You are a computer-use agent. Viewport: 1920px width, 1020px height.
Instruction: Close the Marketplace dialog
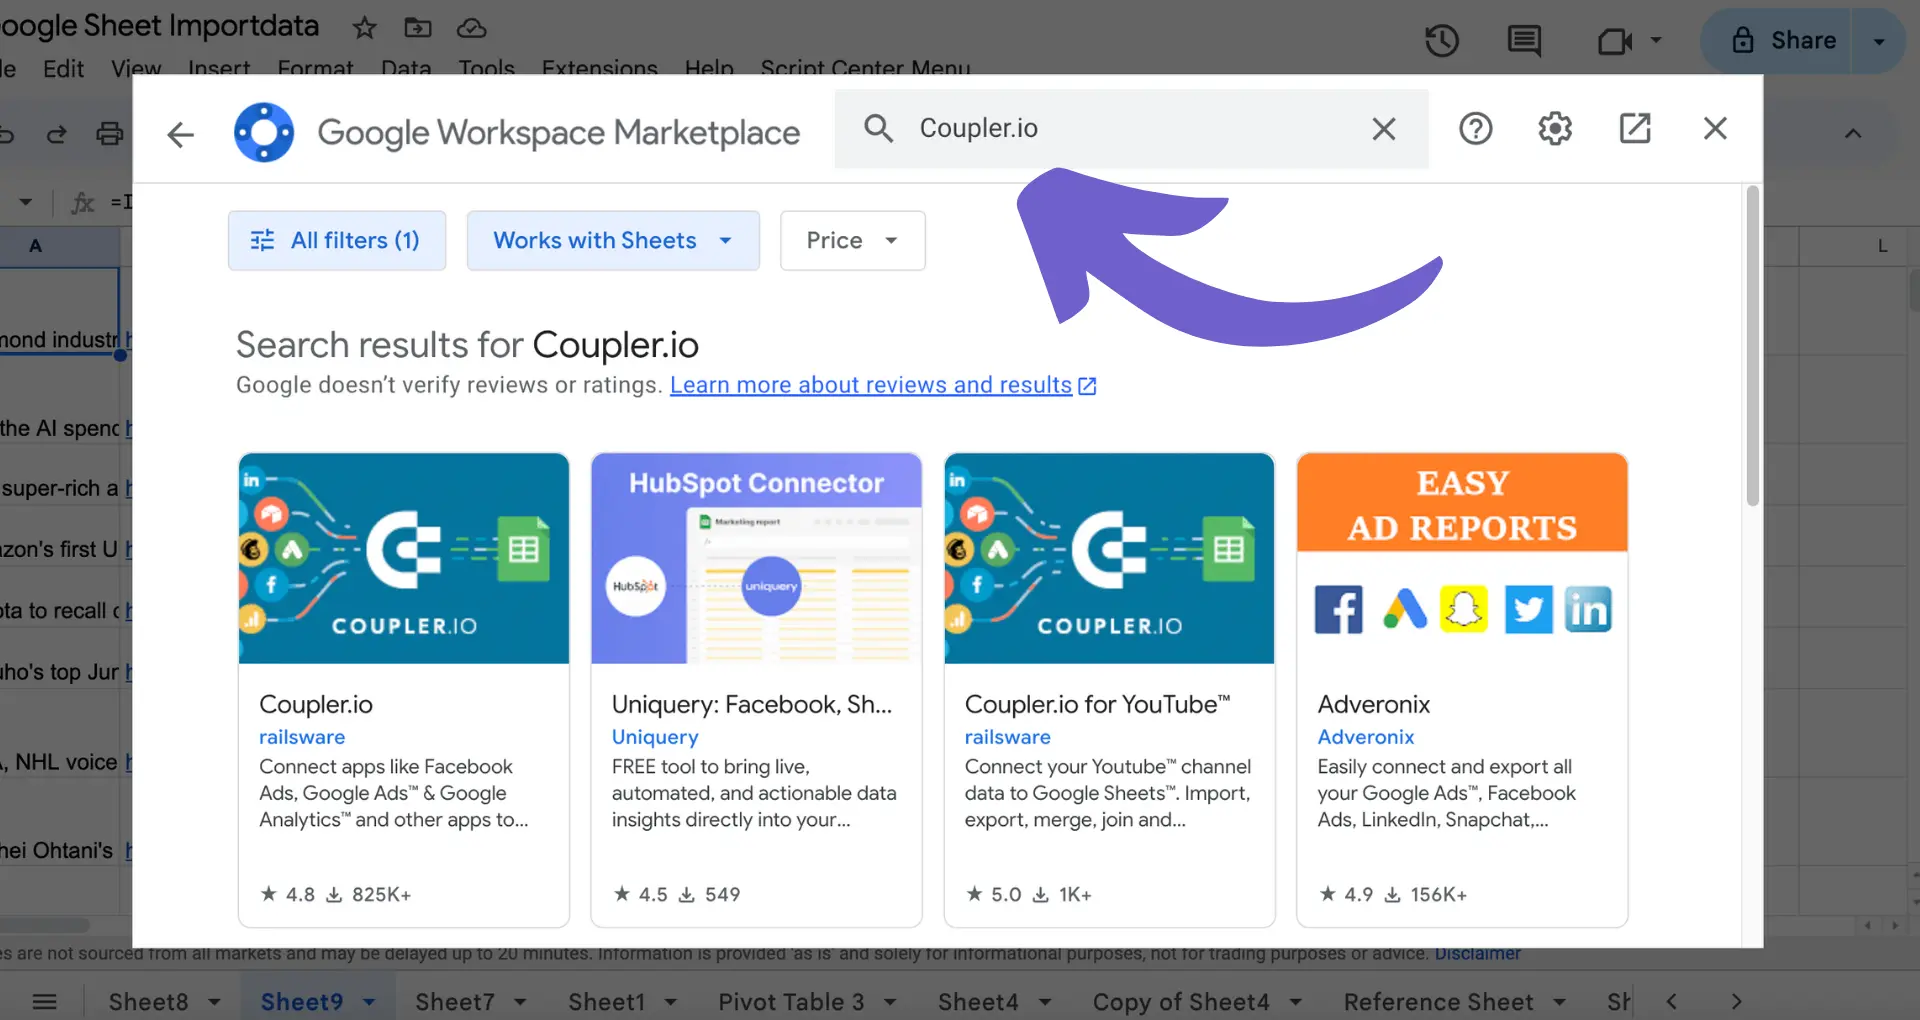pyautogui.click(x=1715, y=128)
